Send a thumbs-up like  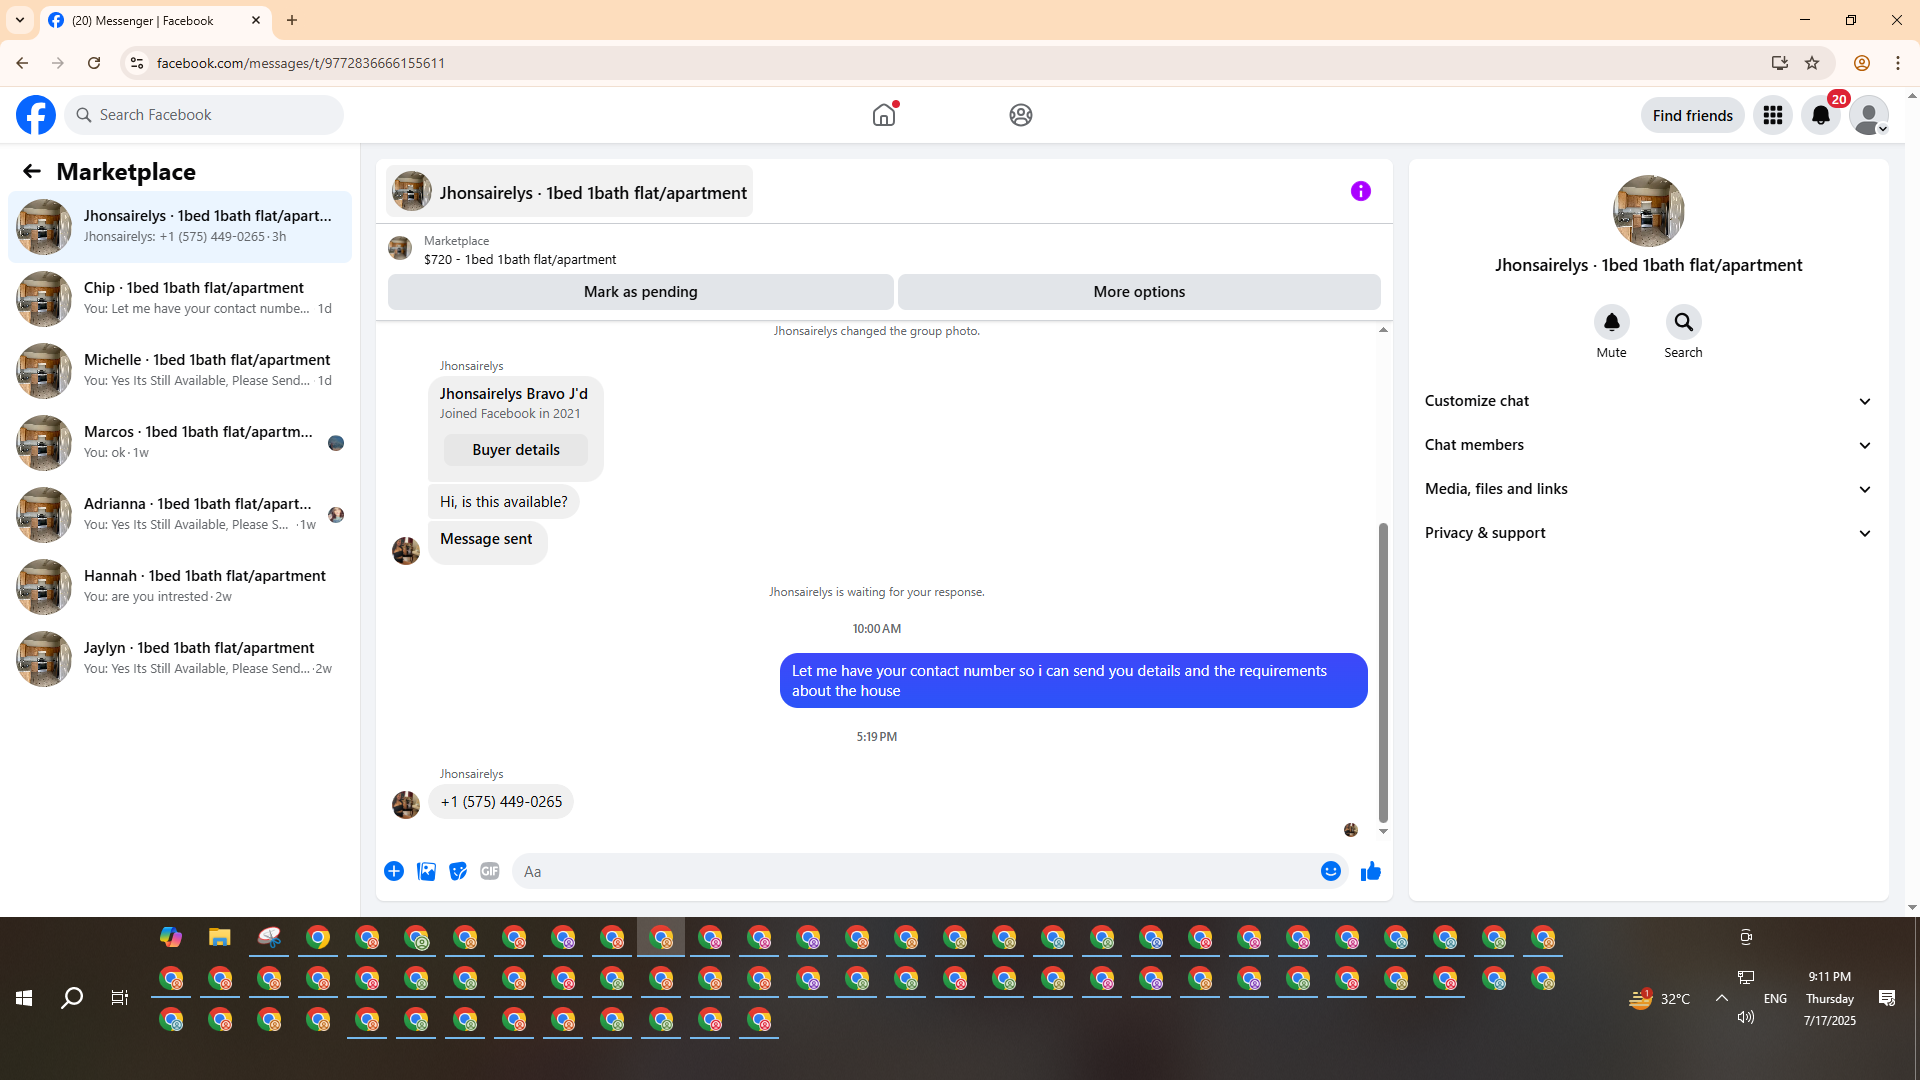coord(1371,871)
